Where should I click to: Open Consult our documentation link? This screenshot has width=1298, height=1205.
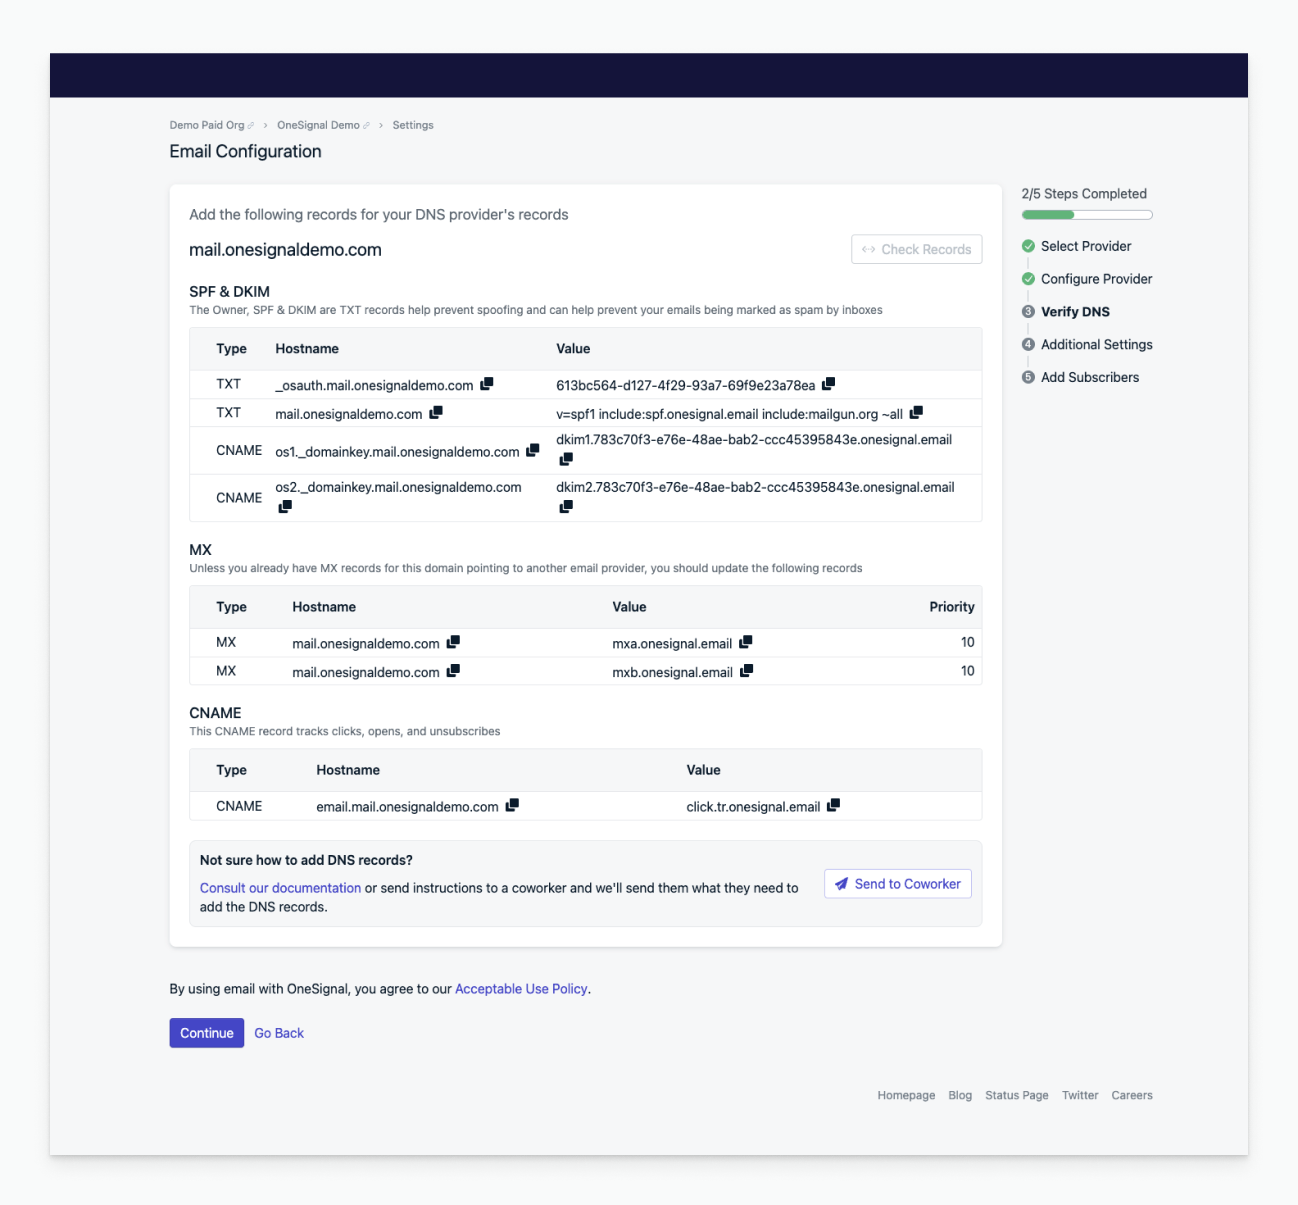point(280,888)
